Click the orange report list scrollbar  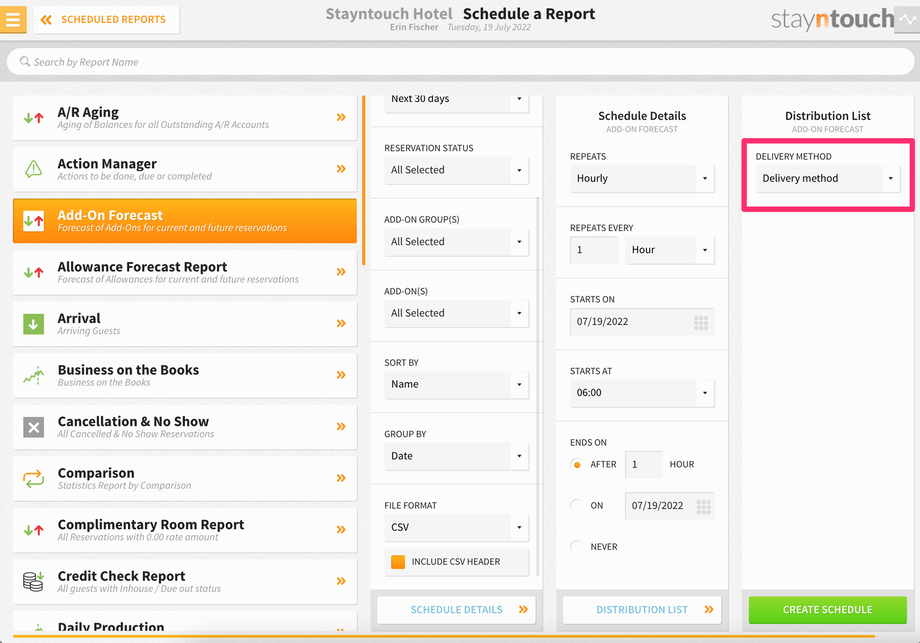(364, 181)
